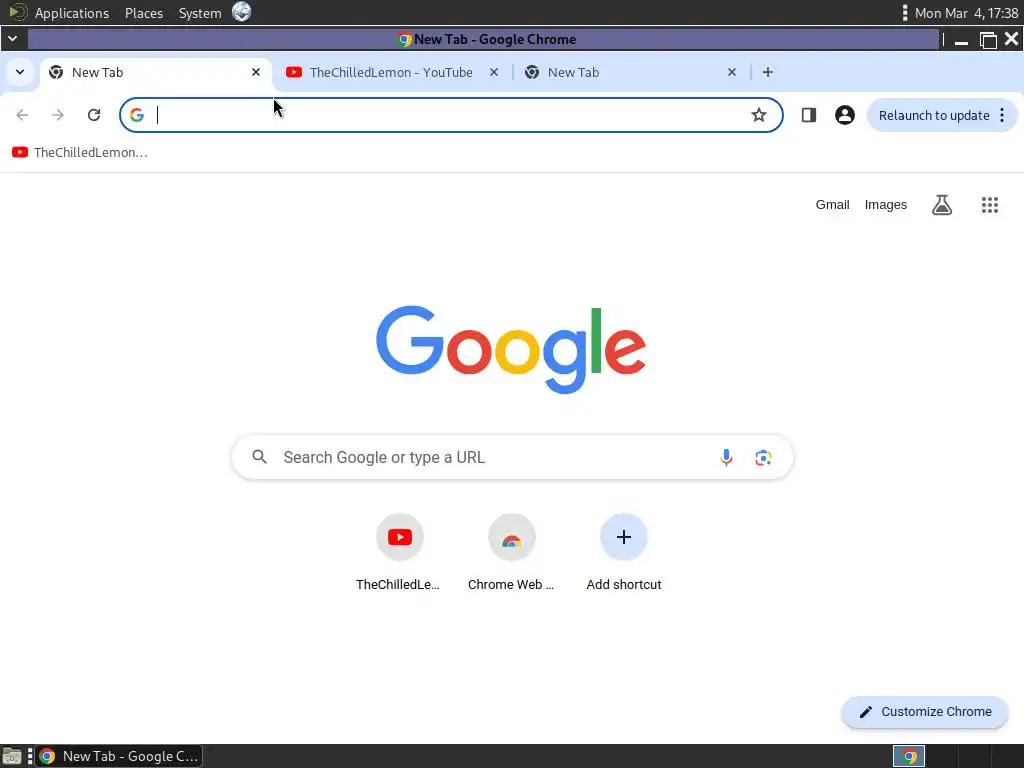Select New Tab - Google Chrome taskbar button
Image resolution: width=1024 pixels, height=768 pixels.
pyautogui.click(x=119, y=756)
